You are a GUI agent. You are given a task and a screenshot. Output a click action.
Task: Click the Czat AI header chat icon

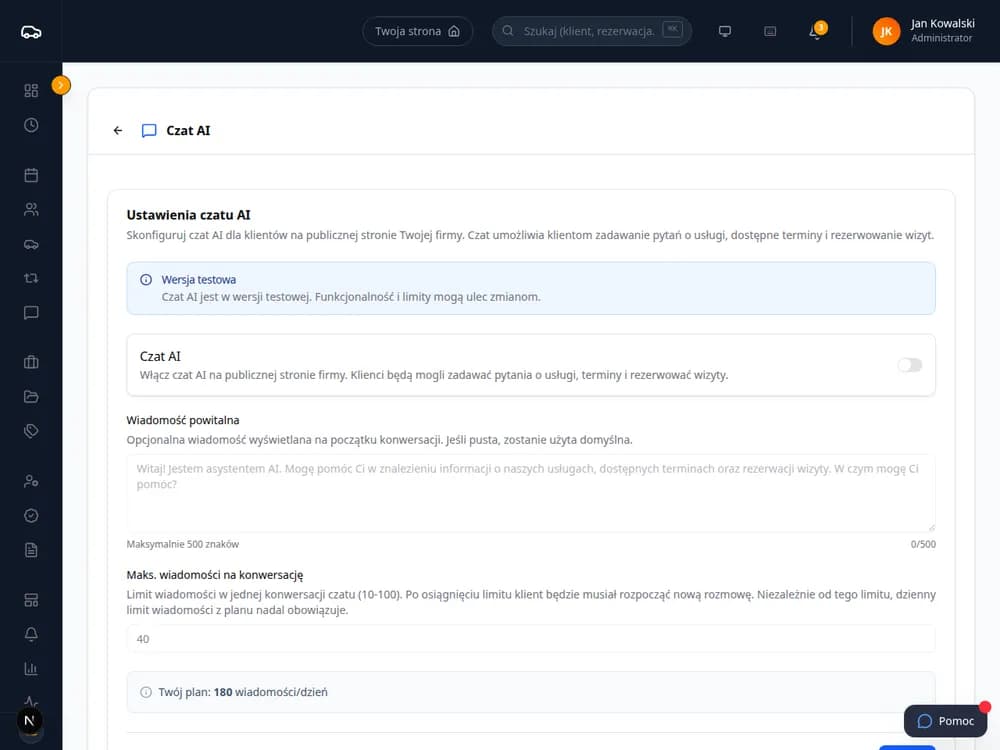click(x=149, y=131)
